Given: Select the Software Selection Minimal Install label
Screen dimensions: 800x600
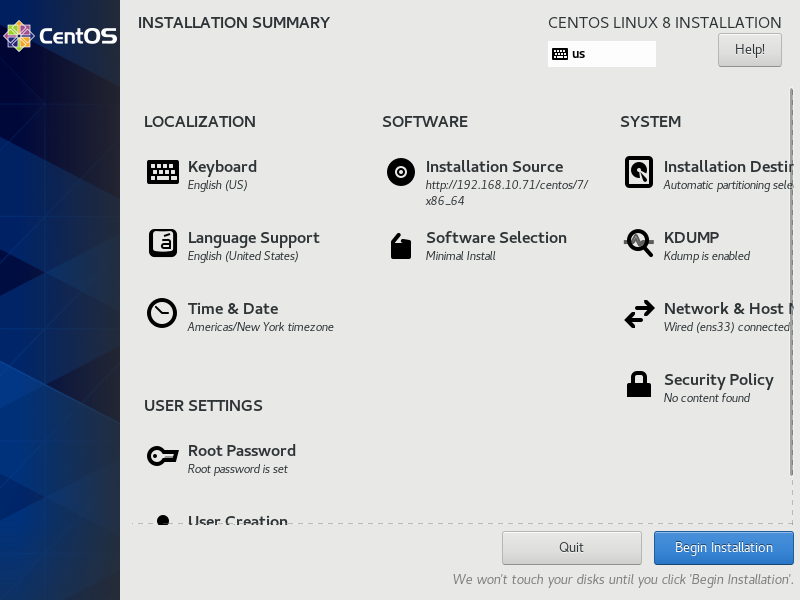Looking at the screenshot, I should (x=461, y=256).
